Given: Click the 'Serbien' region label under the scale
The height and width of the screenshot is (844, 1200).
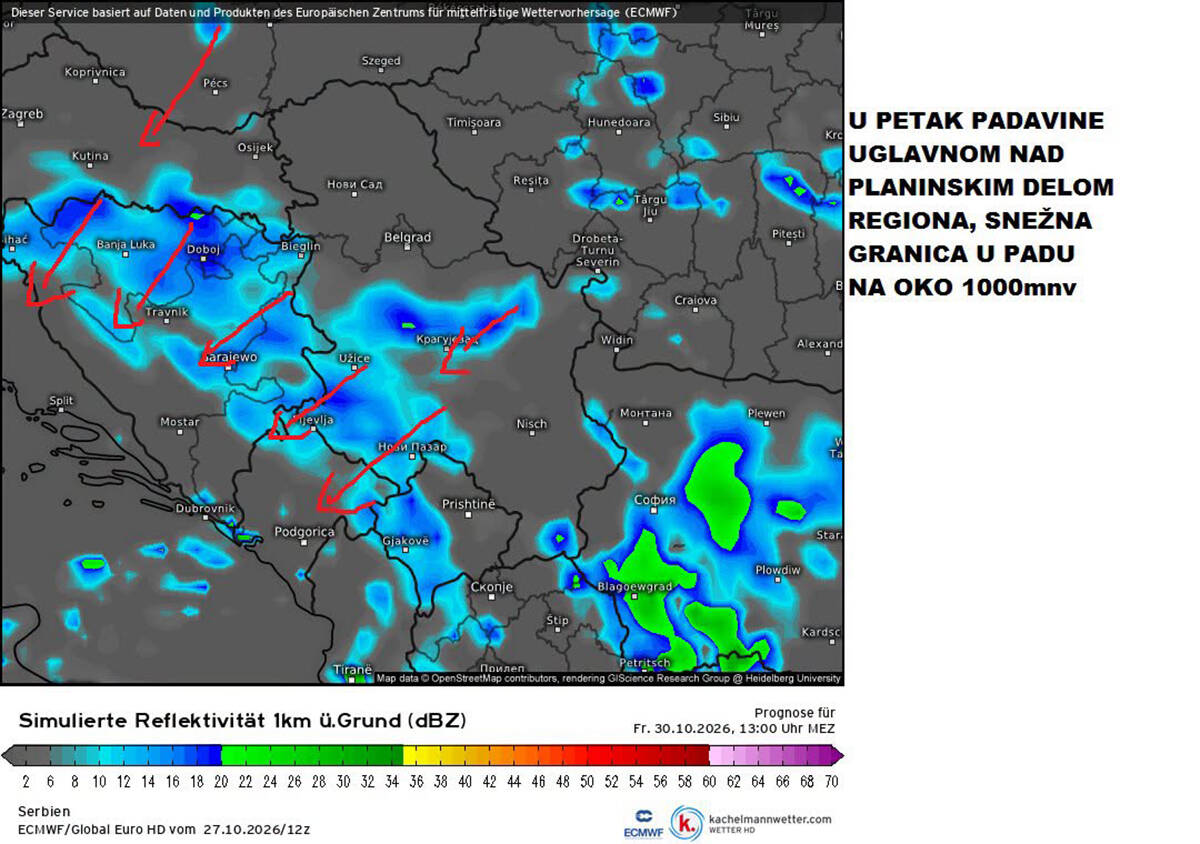Looking at the screenshot, I should 44,812.
